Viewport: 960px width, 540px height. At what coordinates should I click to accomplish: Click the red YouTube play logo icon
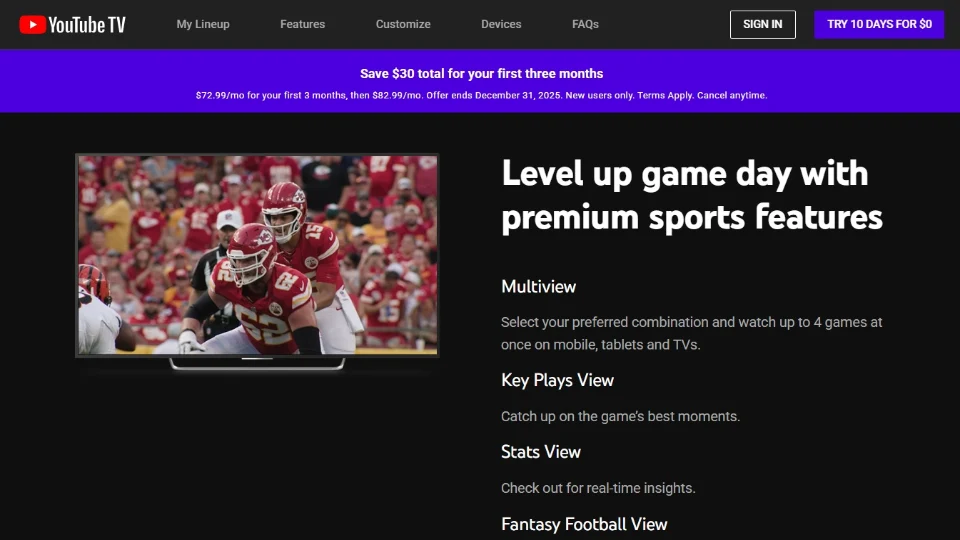[32, 24]
